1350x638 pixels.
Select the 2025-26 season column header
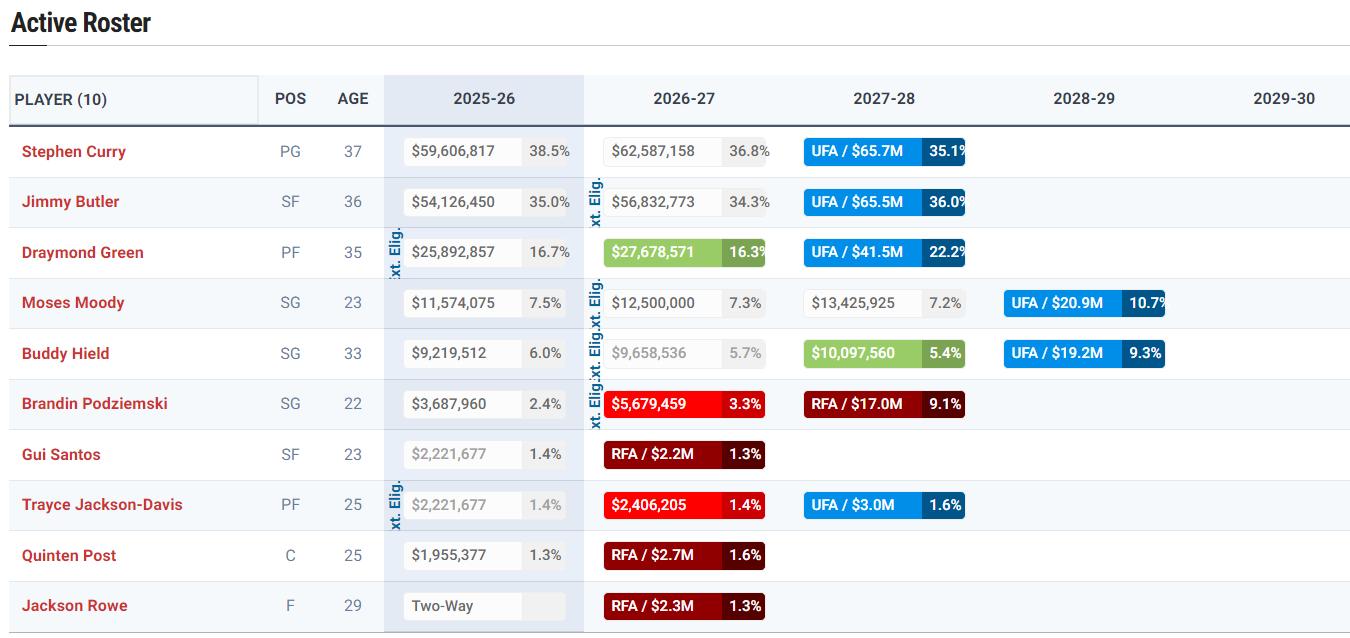[484, 99]
